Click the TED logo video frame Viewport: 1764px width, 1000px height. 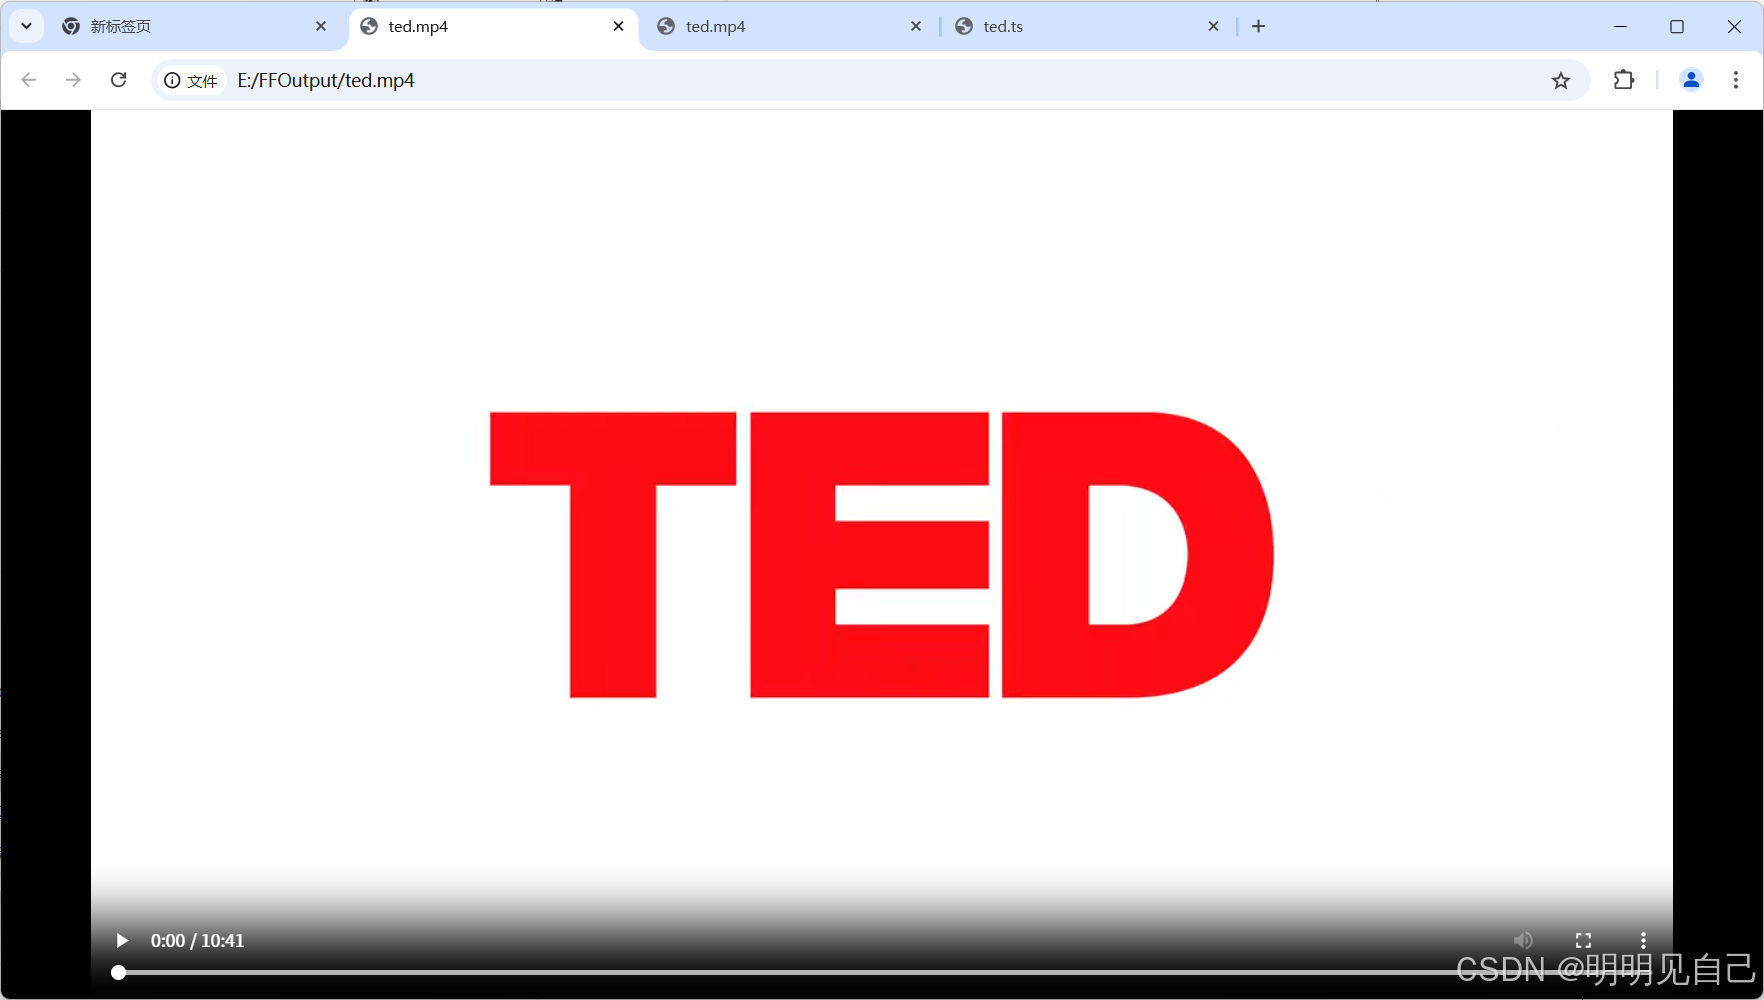pos(882,554)
